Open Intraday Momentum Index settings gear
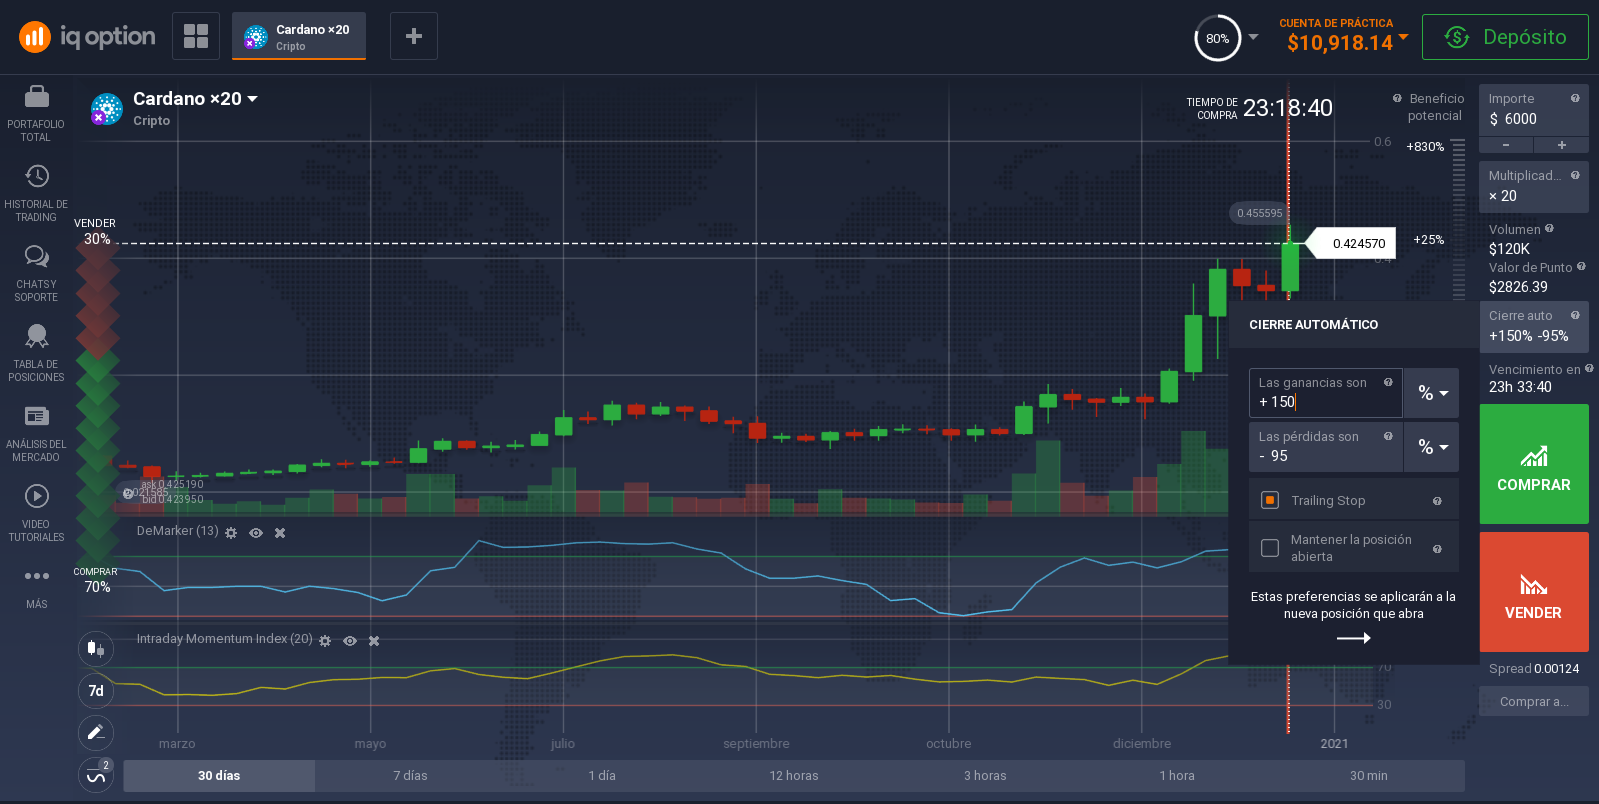The height and width of the screenshot is (804, 1599). (325, 641)
